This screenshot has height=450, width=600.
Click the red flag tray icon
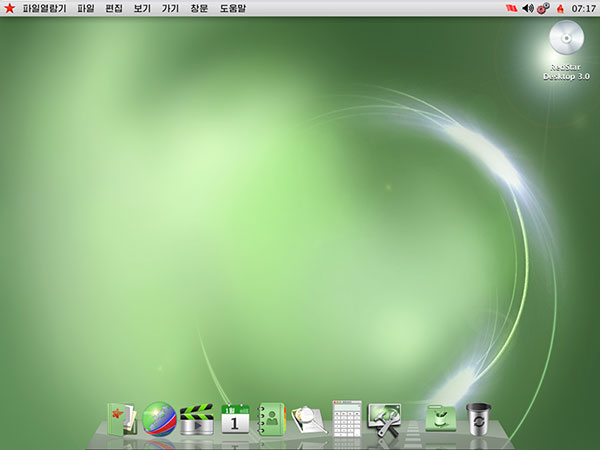pos(513,8)
